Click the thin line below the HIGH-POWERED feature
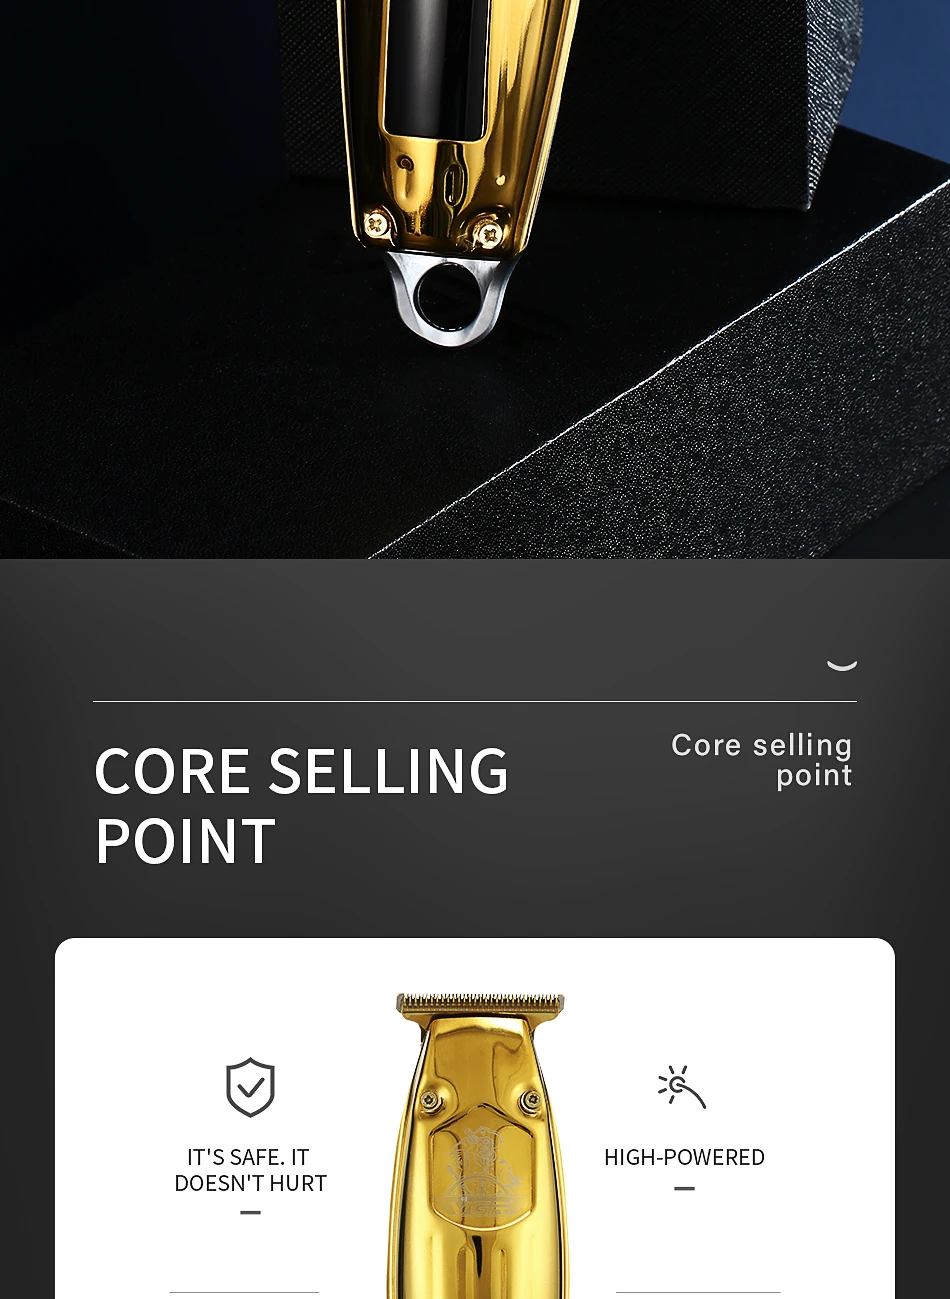 click(x=698, y=1292)
